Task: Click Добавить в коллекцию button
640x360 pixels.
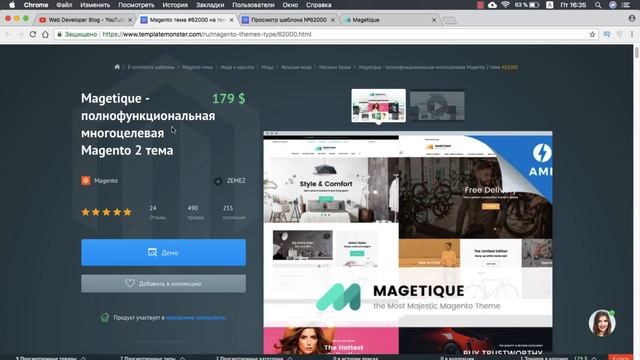Action: pos(163,284)
